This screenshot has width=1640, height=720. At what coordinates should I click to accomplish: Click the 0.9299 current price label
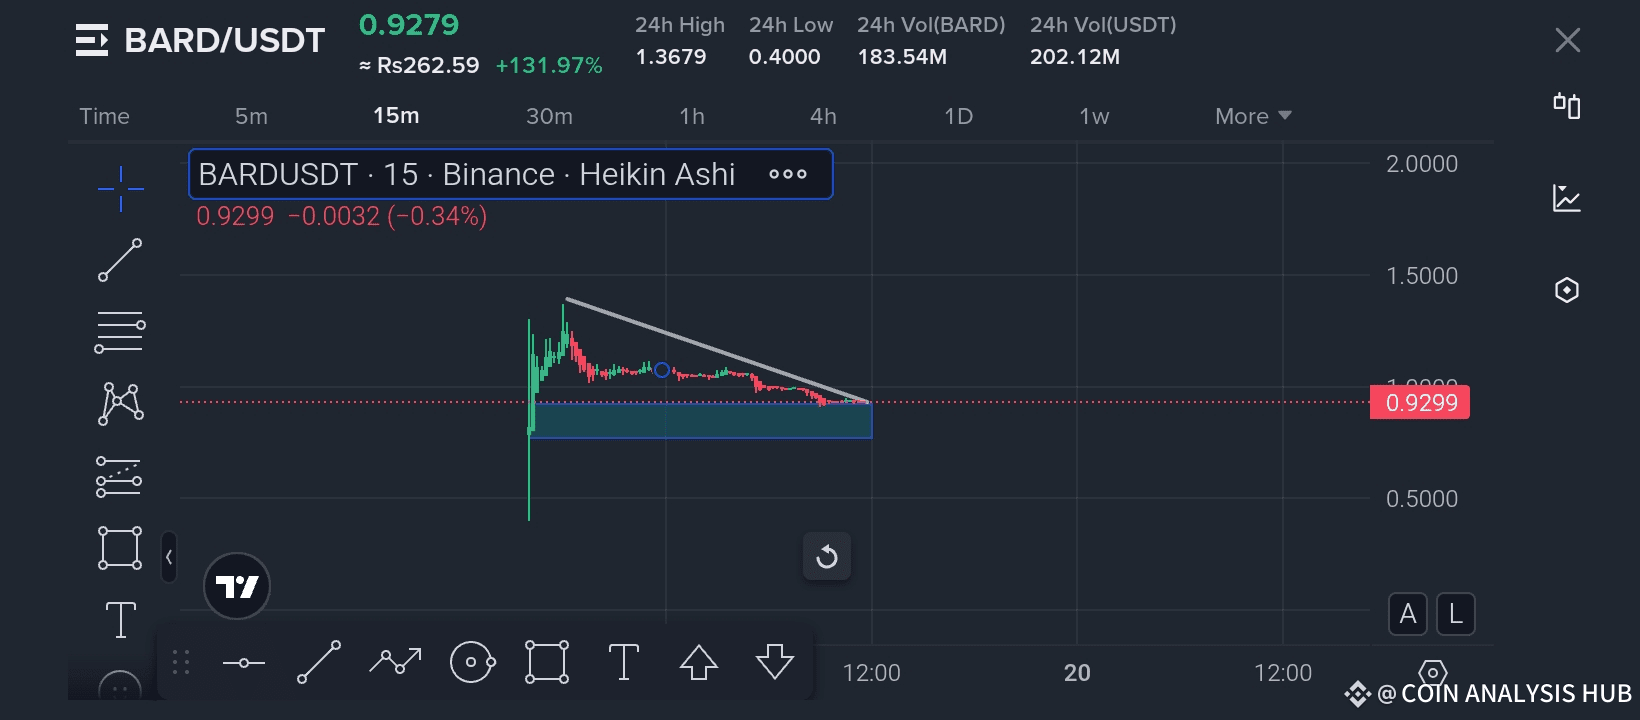click(1420, 403)
